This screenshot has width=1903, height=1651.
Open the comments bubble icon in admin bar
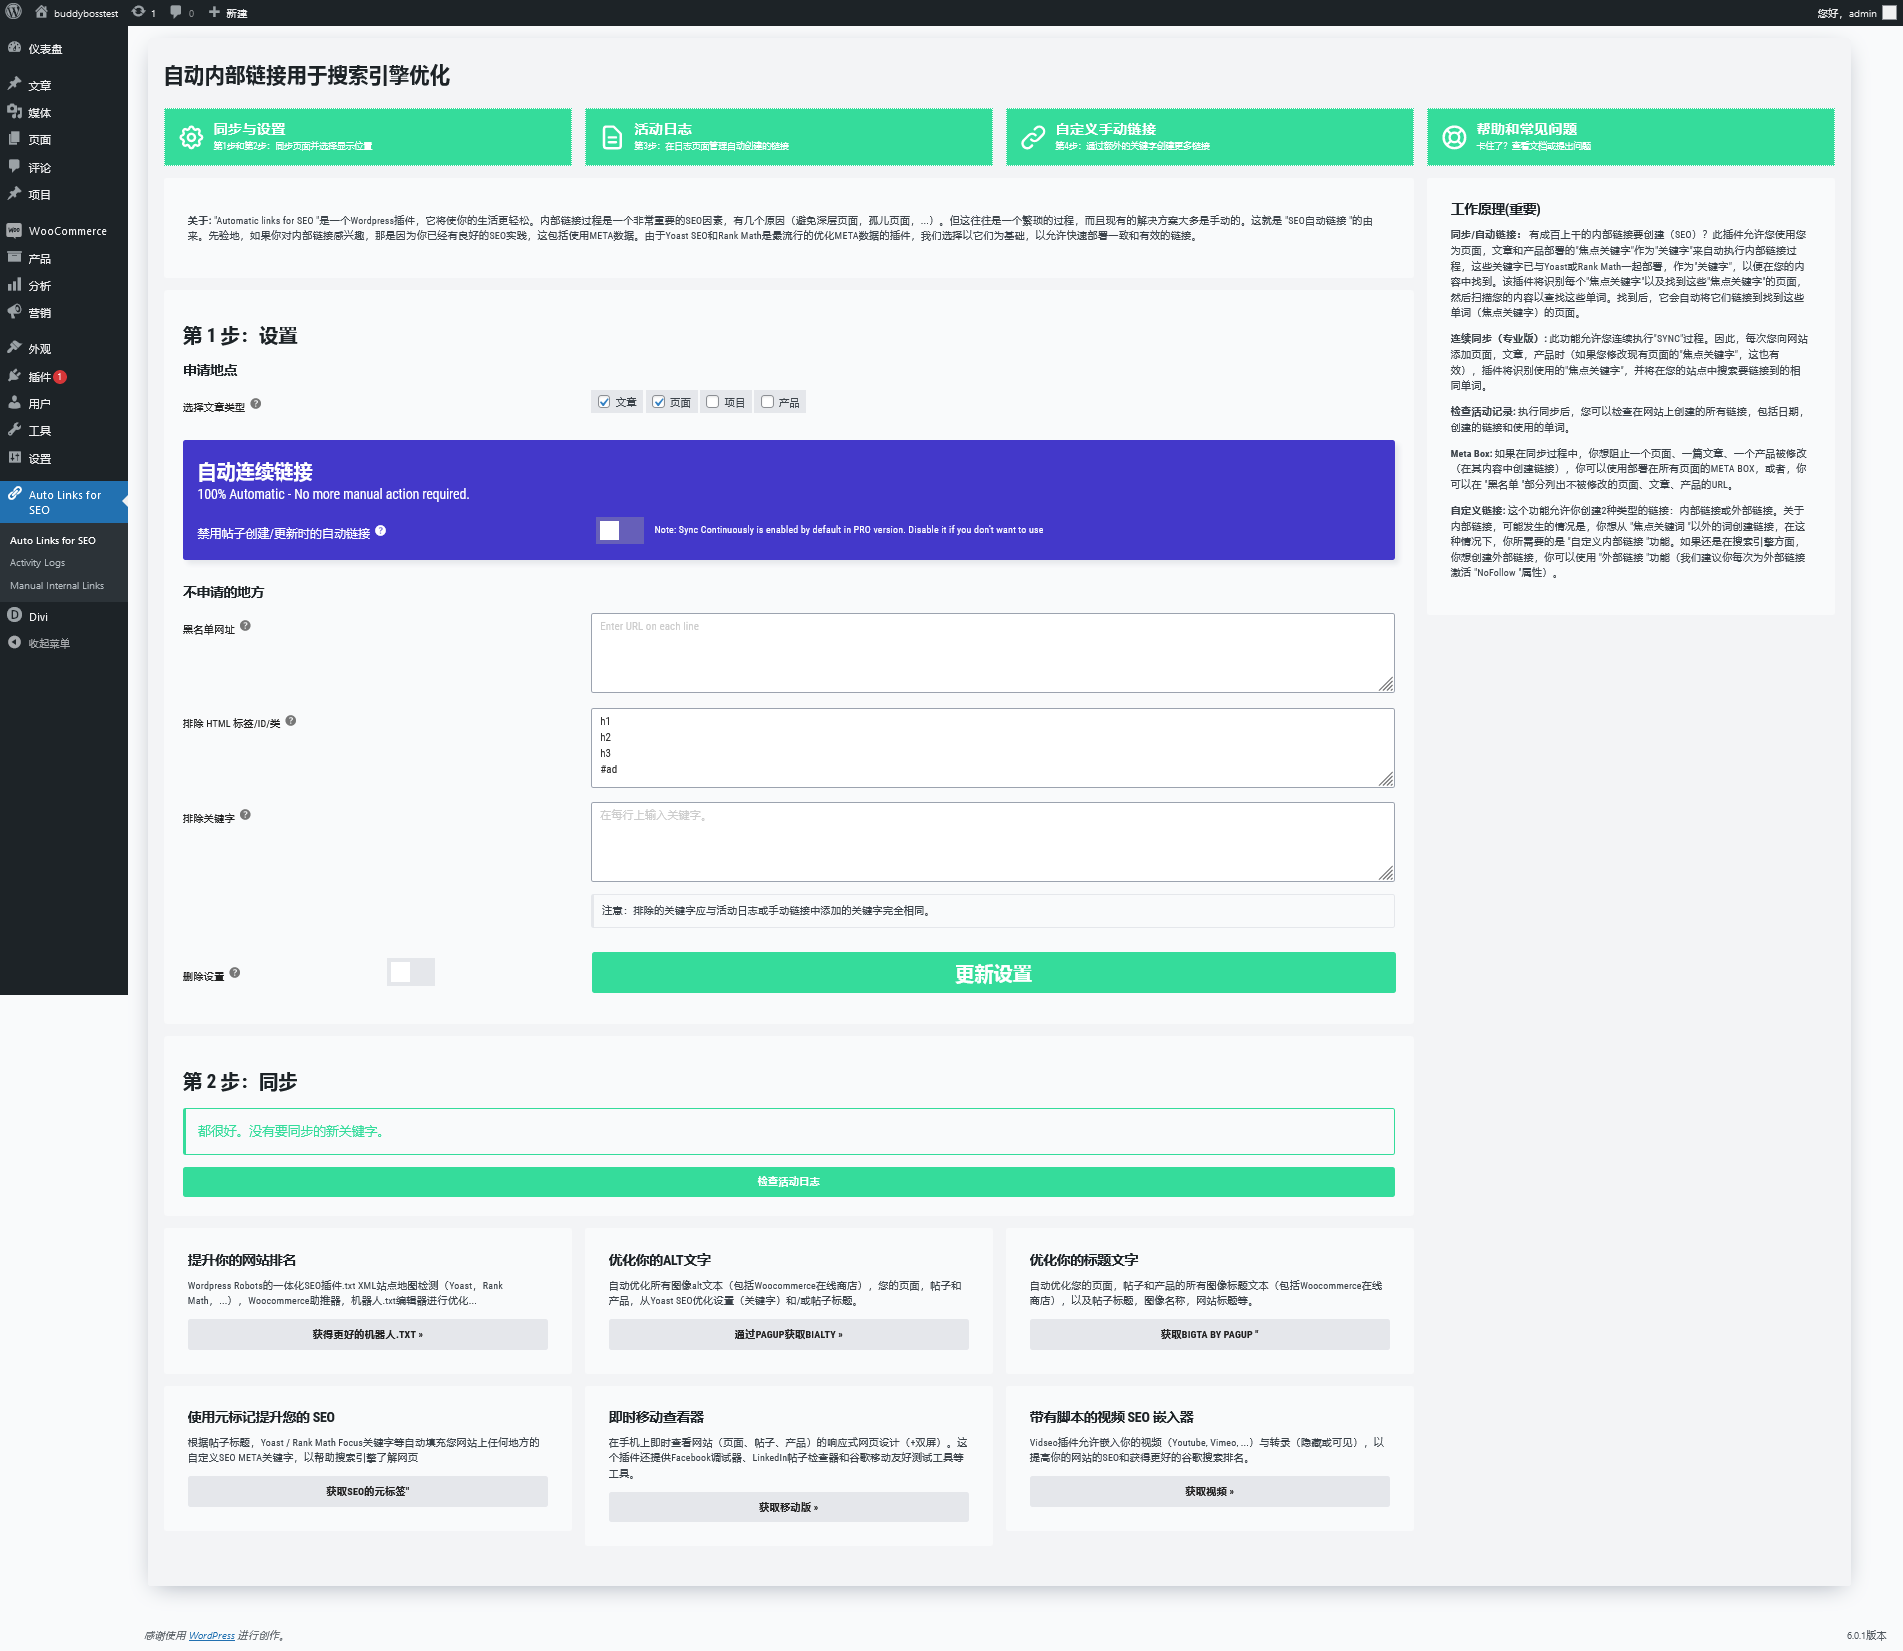176,12
